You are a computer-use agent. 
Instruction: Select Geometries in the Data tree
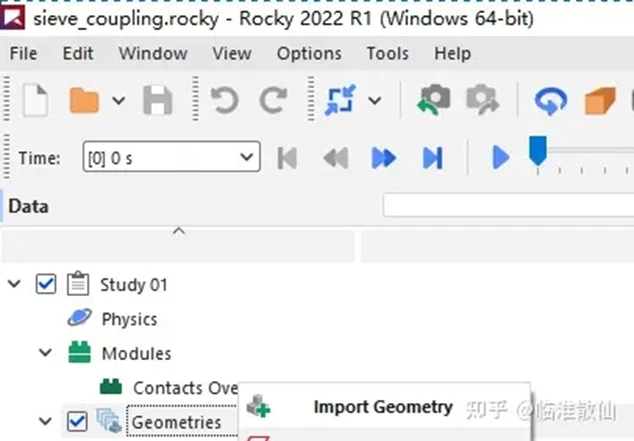[x=176, y=423]
